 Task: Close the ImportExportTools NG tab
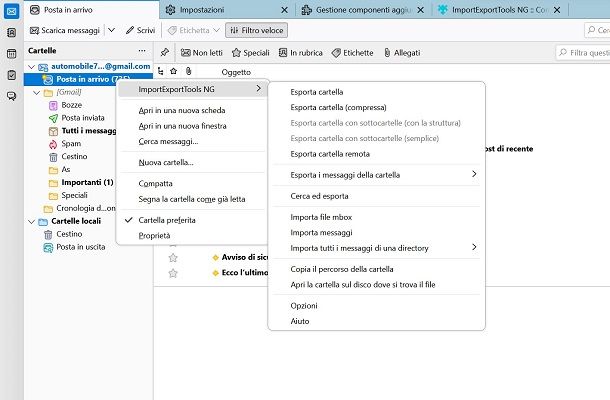[557, 10]
